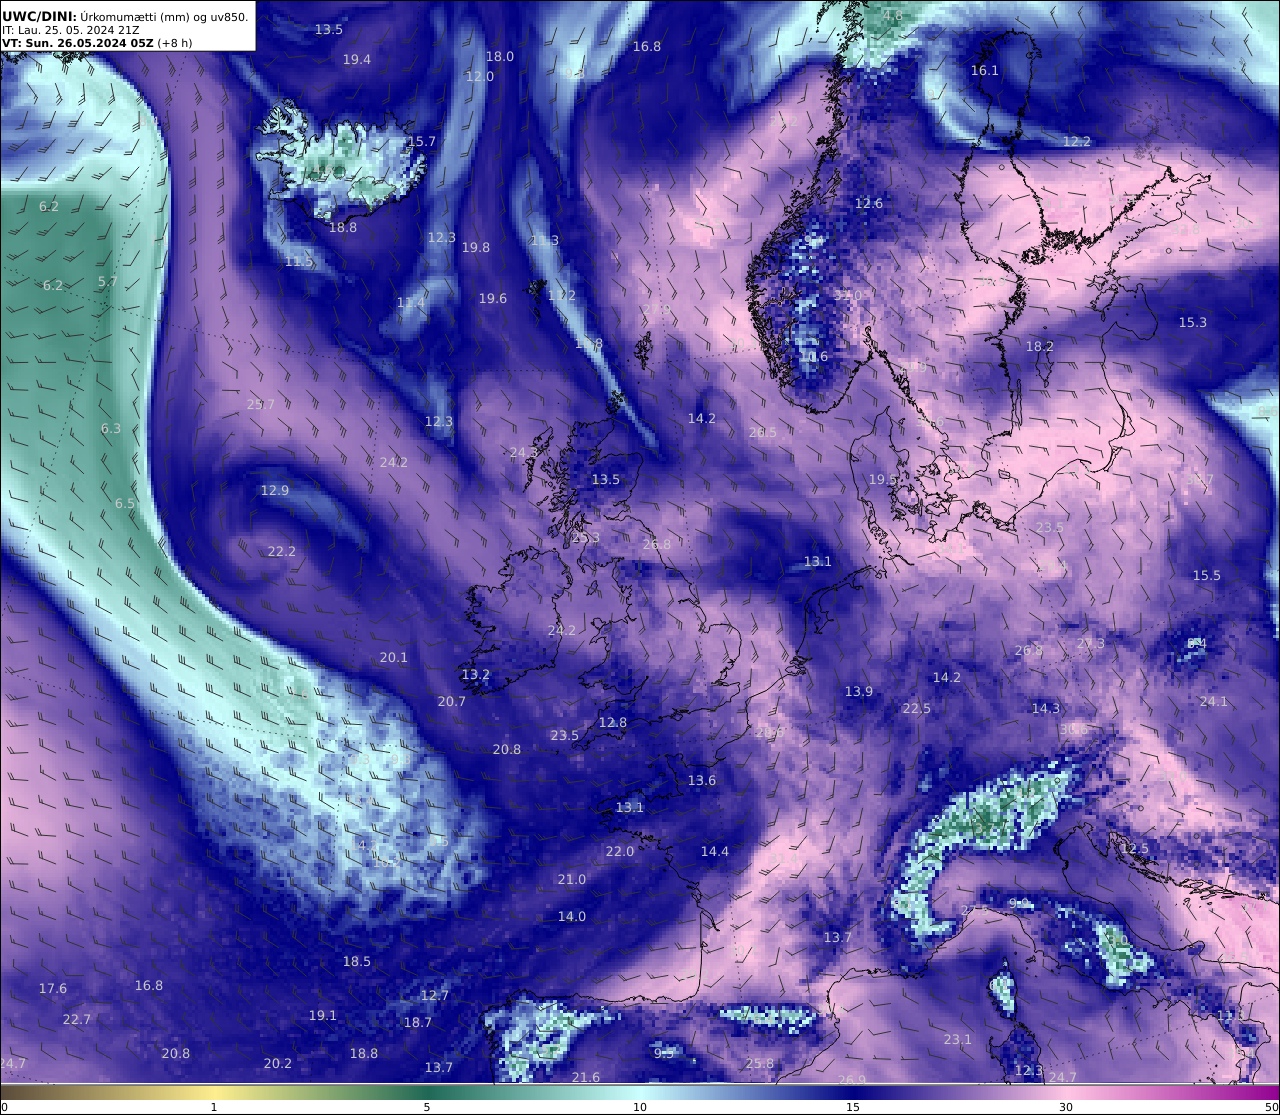The image size is (1280, 1115).
Task: Select the 21.0 value label
Action: [x=572, y=880]
